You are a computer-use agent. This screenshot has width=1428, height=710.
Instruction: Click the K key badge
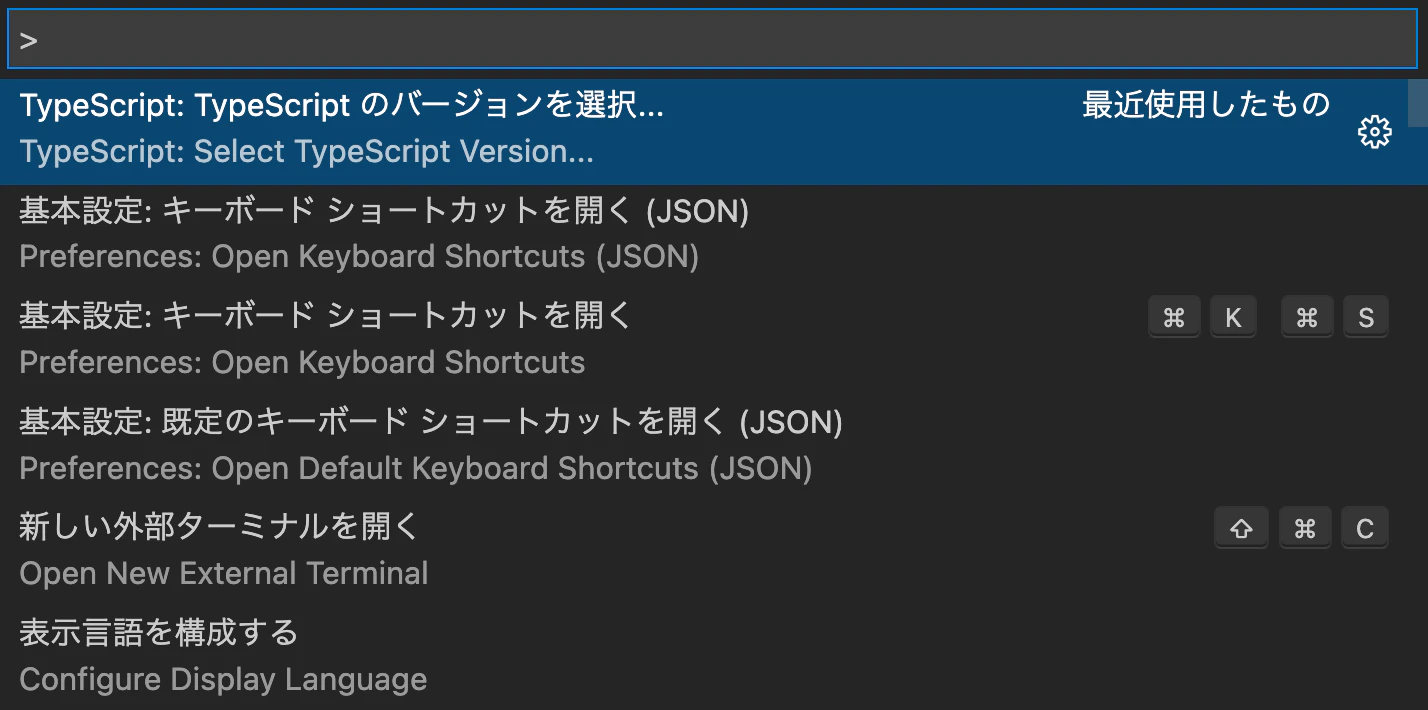1233,318
